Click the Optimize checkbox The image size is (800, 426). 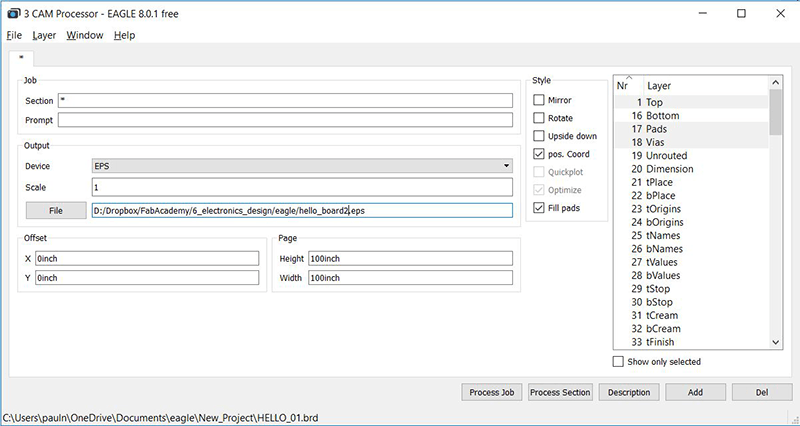539,190
